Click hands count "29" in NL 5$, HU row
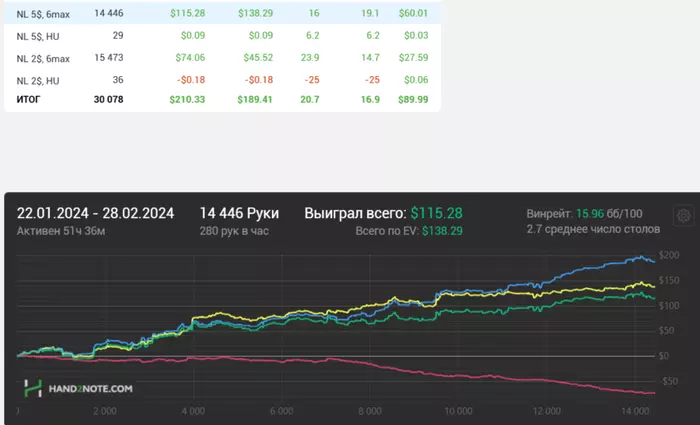The height and width of the screenshot is (425, 700). [x=118, y=35]
